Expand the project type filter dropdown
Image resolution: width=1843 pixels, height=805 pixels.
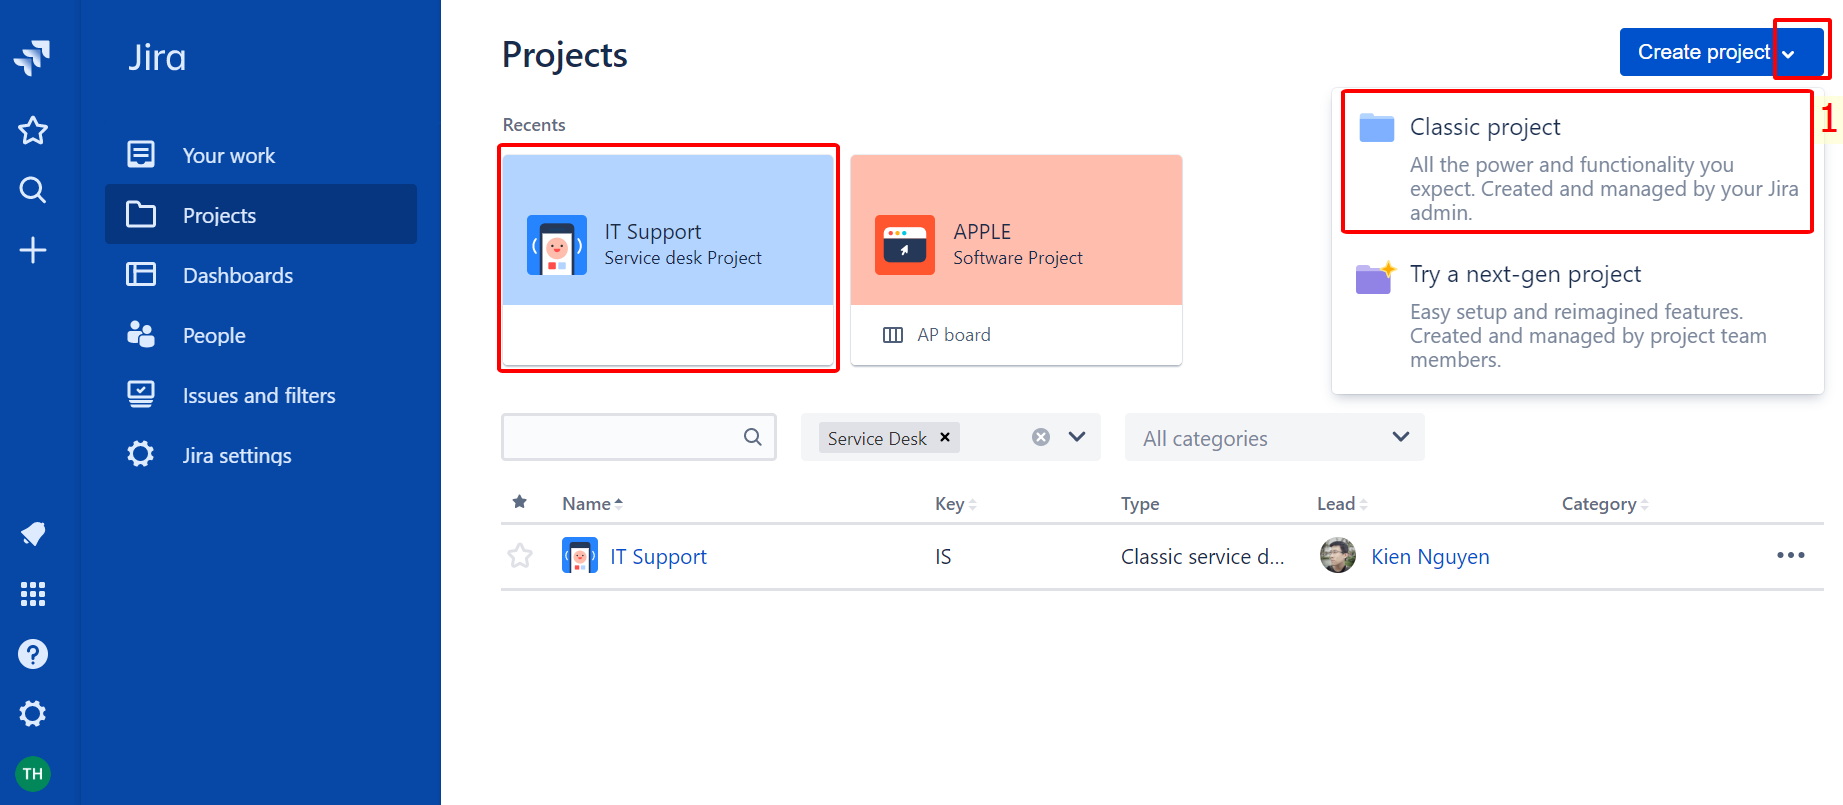(x=1077, y=437)
